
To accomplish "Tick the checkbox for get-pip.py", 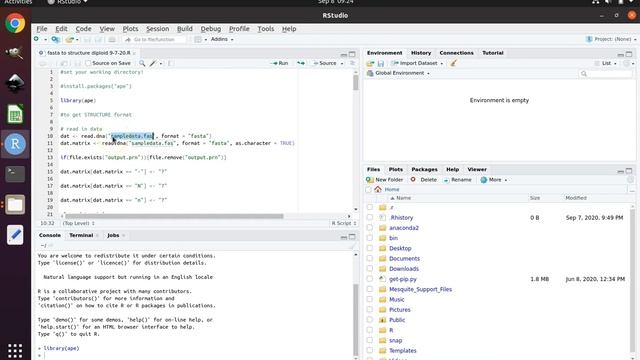I will (370, 279).
